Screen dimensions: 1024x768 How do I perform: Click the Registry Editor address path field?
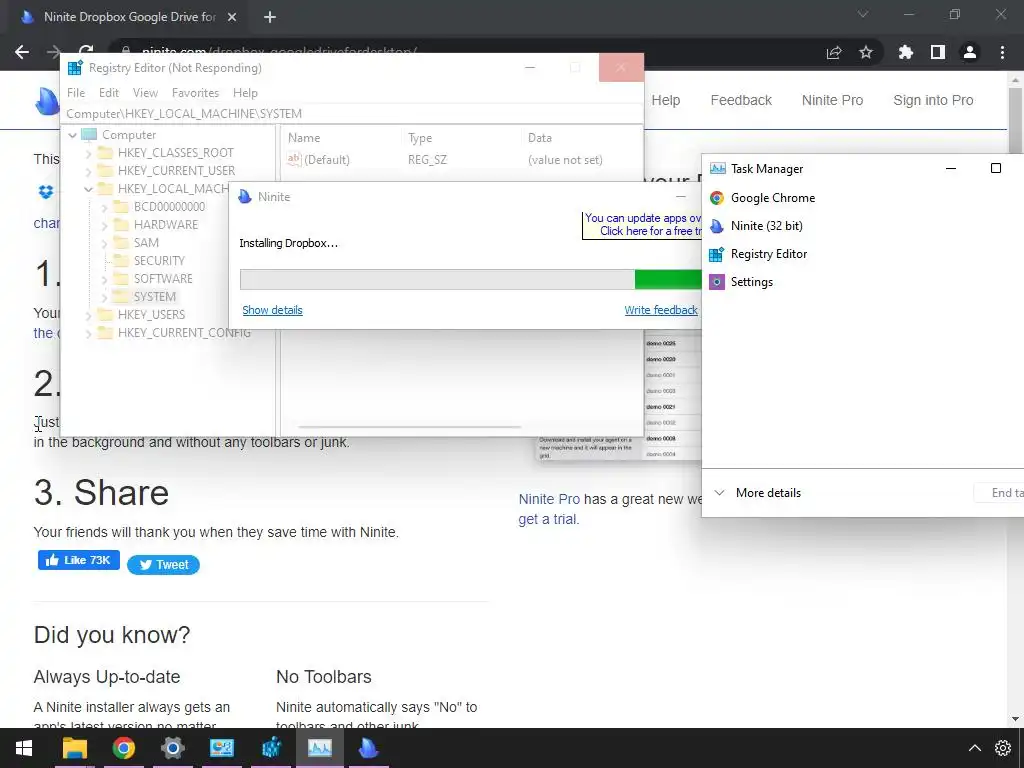[353, 114]
